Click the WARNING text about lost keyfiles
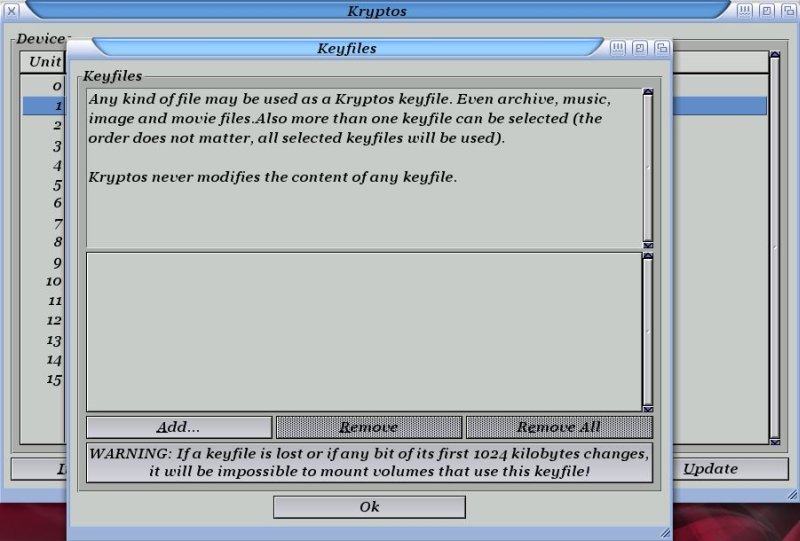 (369, 462)
